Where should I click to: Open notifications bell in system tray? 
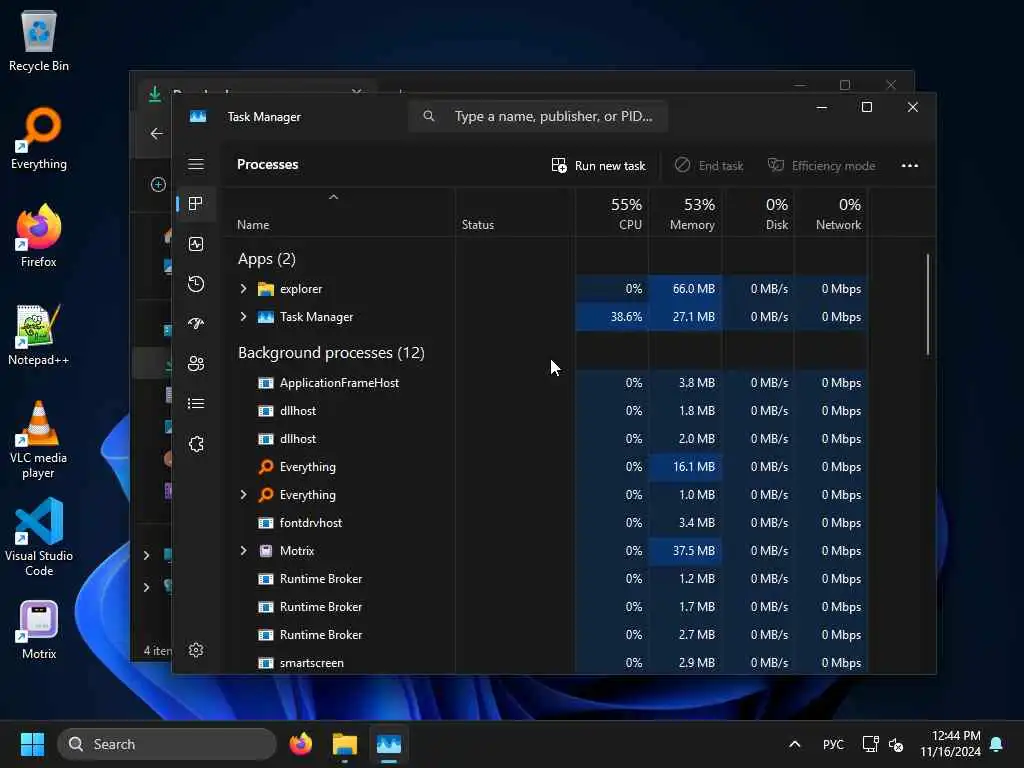tap(996, 744)
